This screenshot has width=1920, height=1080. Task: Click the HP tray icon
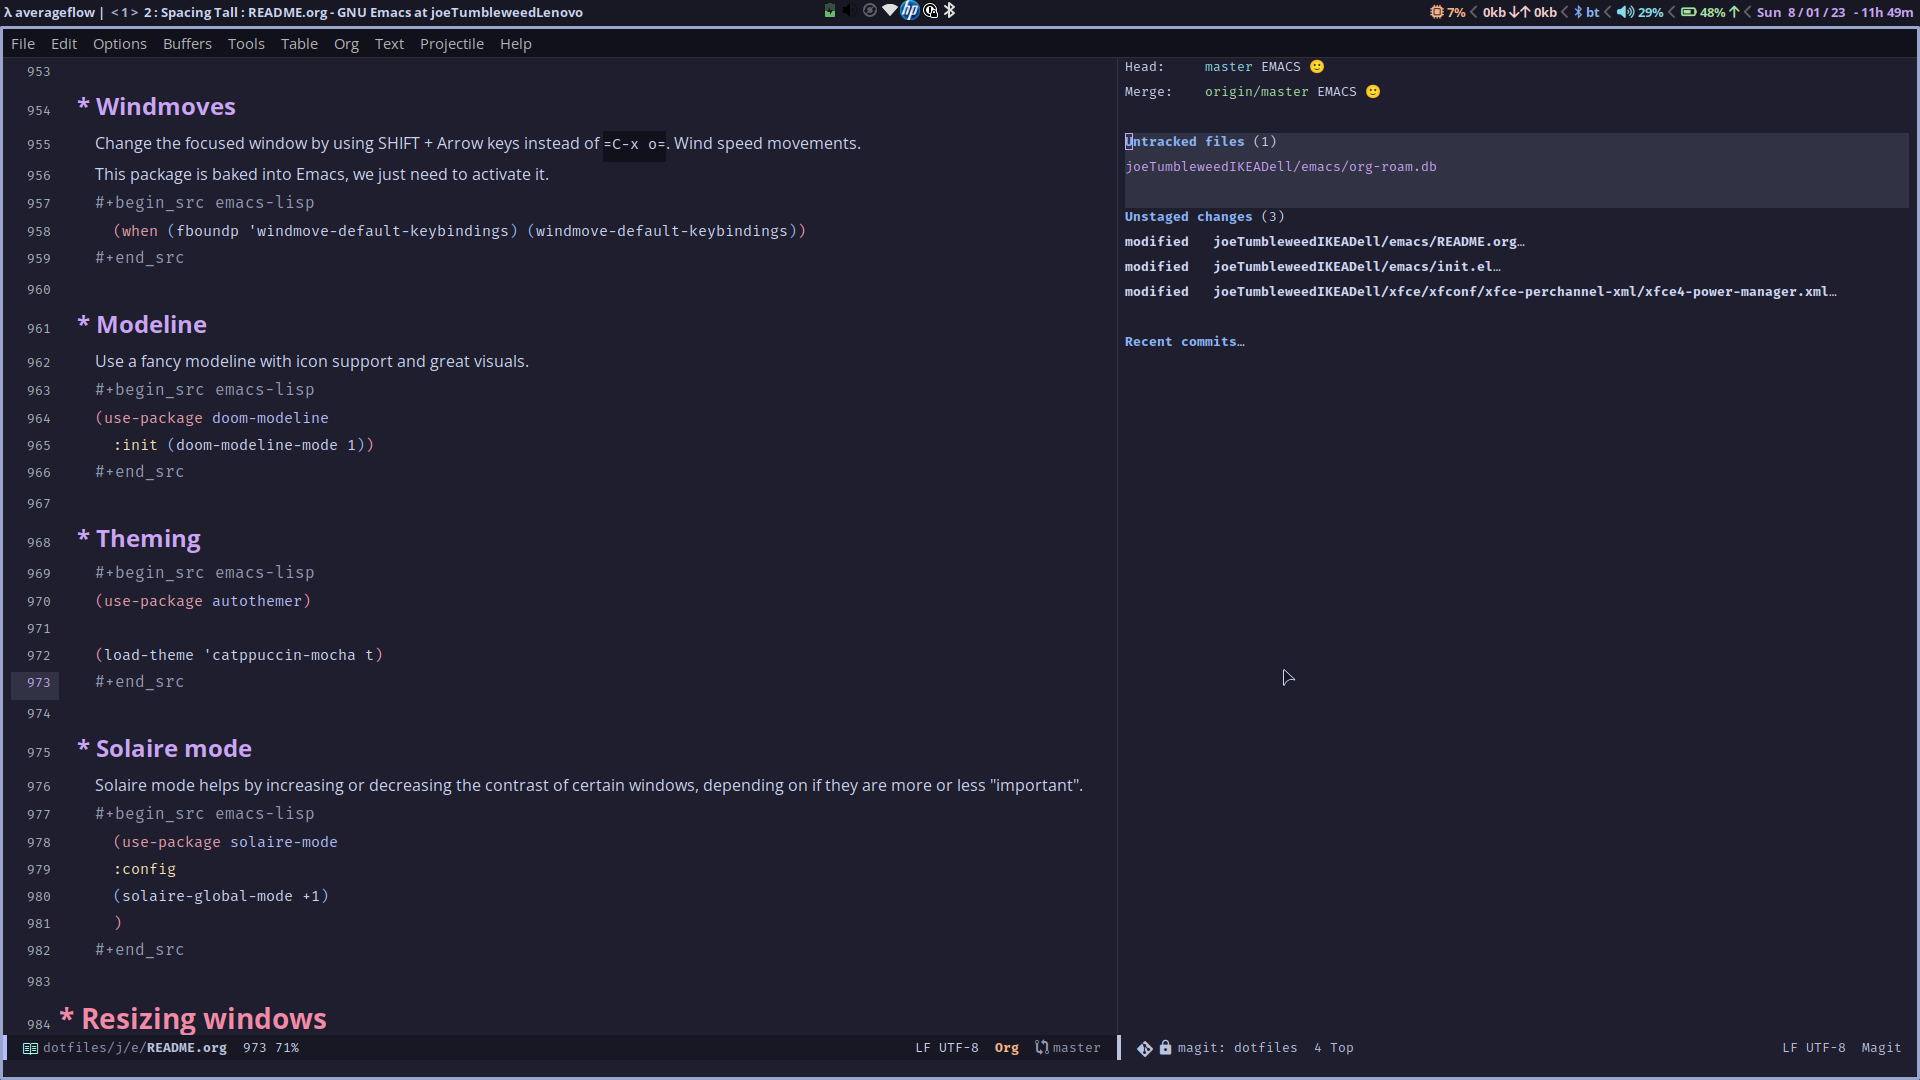coord(910,11)
